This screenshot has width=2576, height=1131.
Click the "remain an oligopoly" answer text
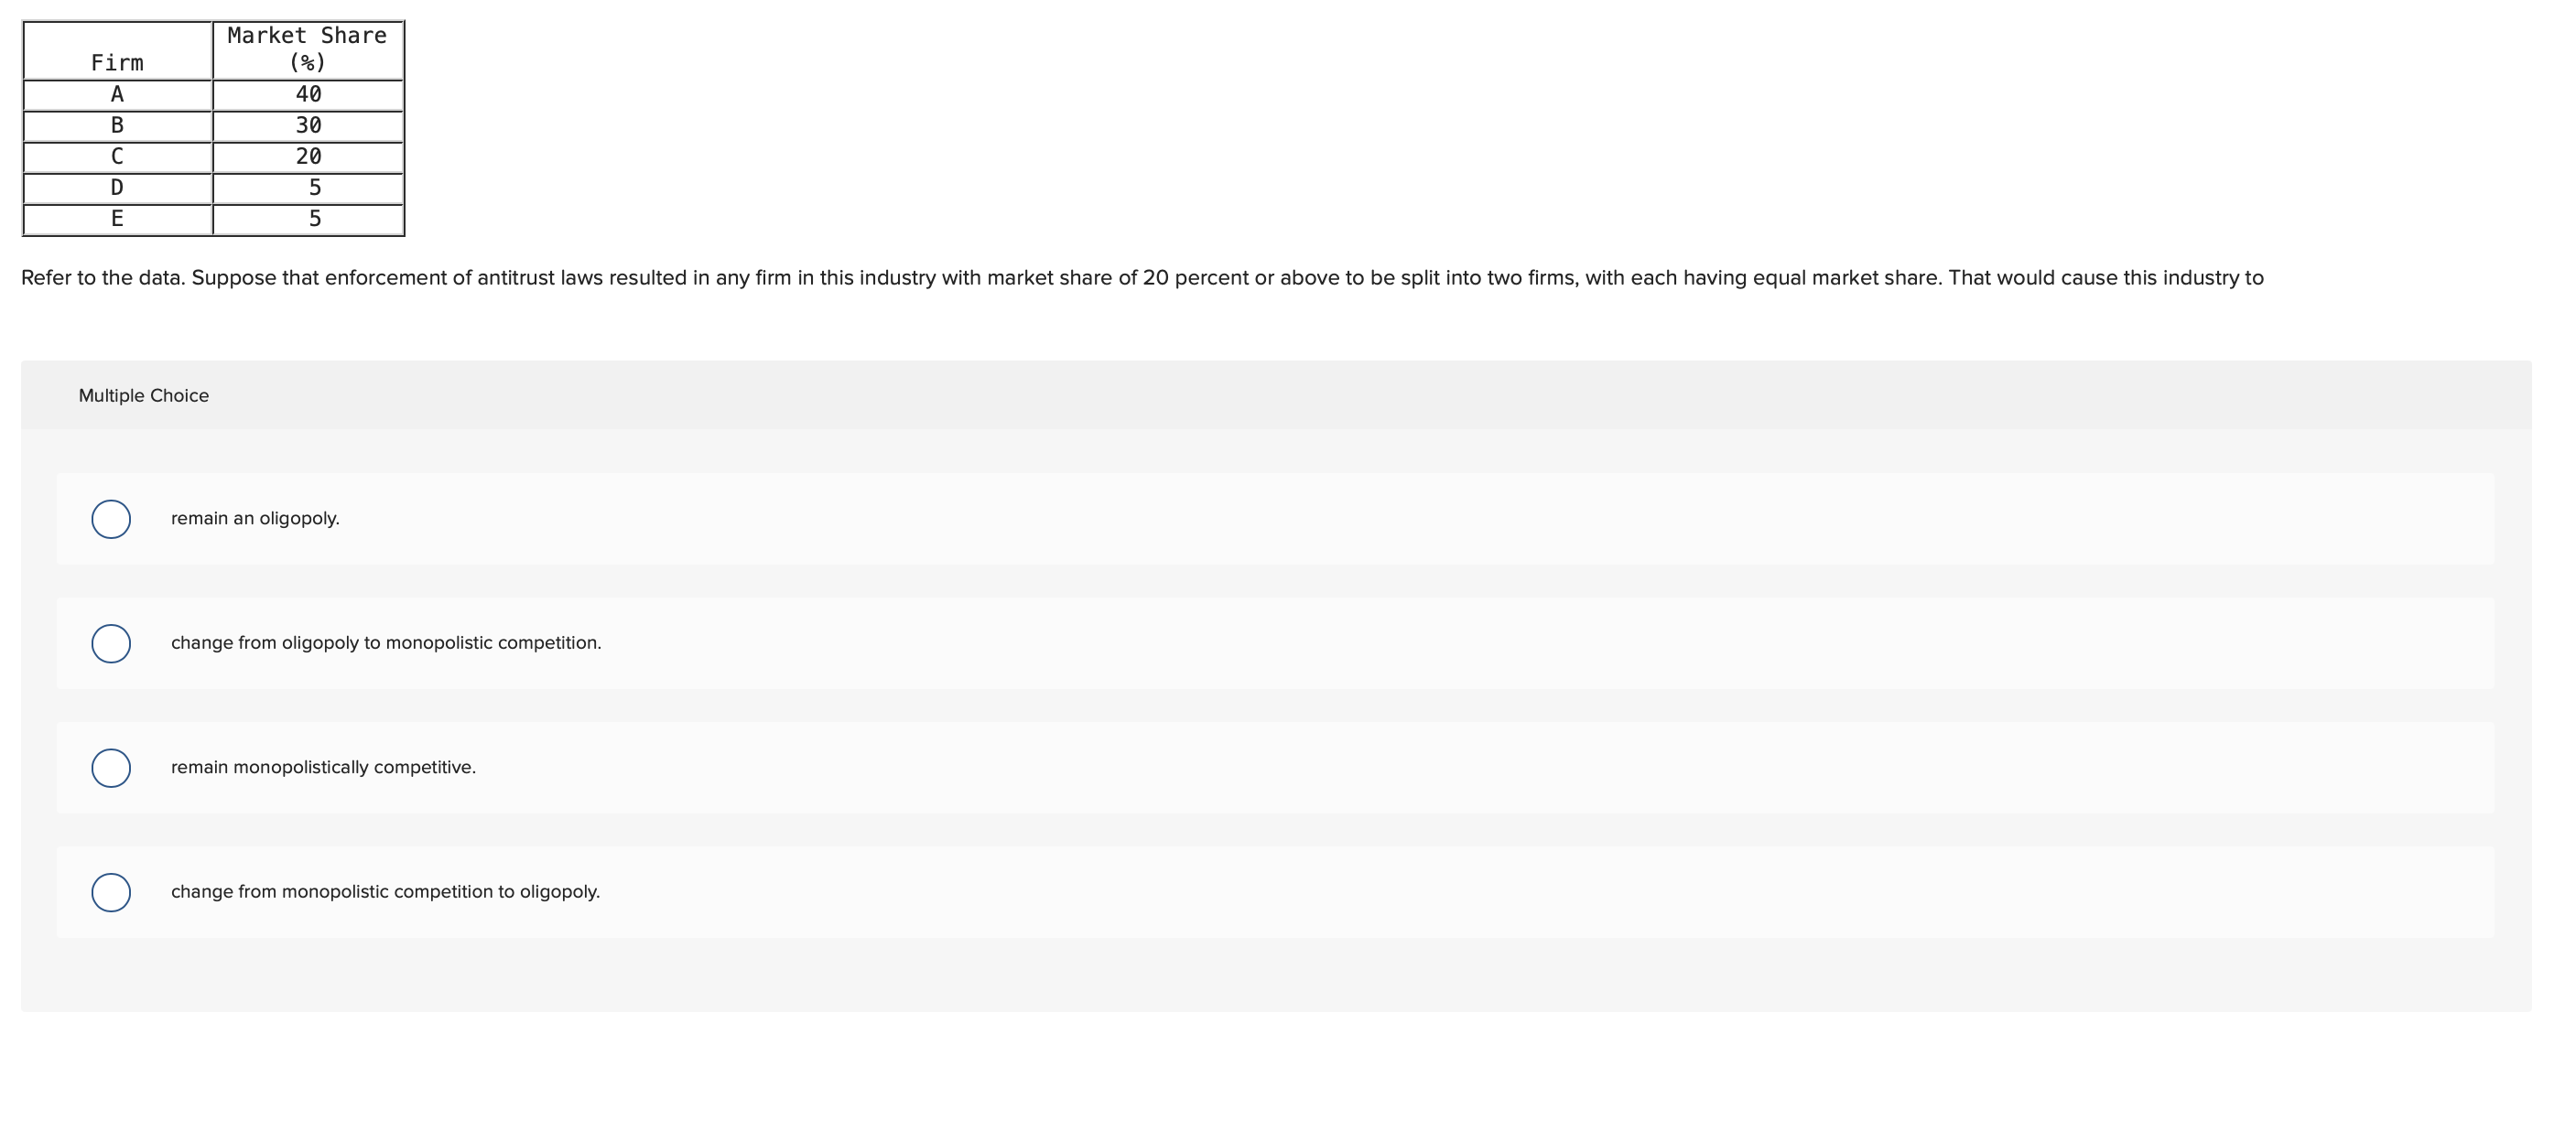click(x=255, y=519)
